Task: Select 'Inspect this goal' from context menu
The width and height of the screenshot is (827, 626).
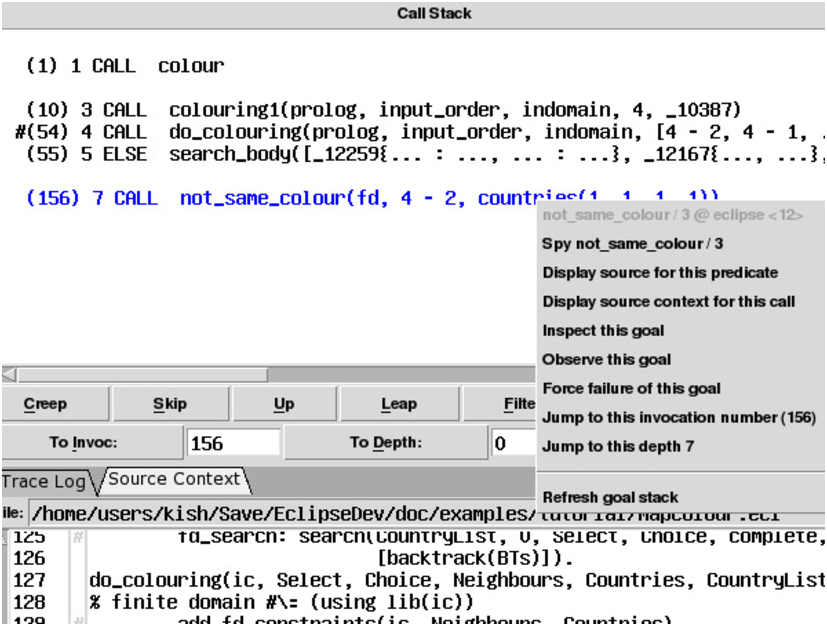Action: [603, 331]
